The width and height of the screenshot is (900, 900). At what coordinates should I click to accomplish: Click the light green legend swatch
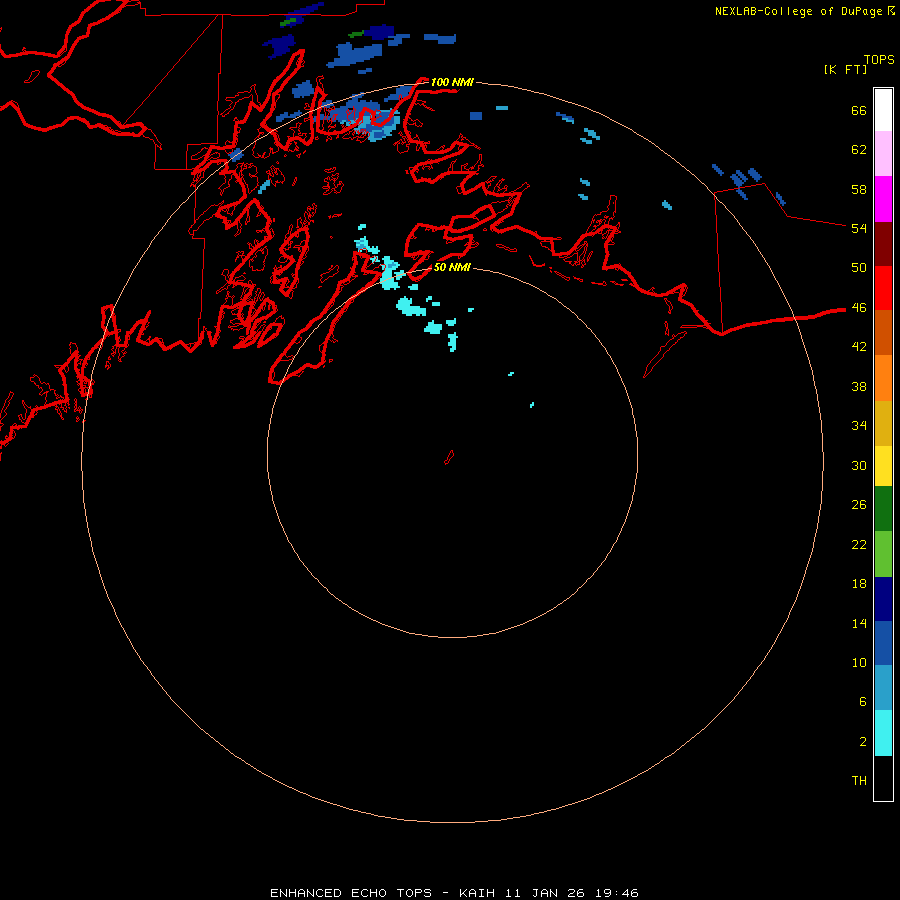click(883, 554)
